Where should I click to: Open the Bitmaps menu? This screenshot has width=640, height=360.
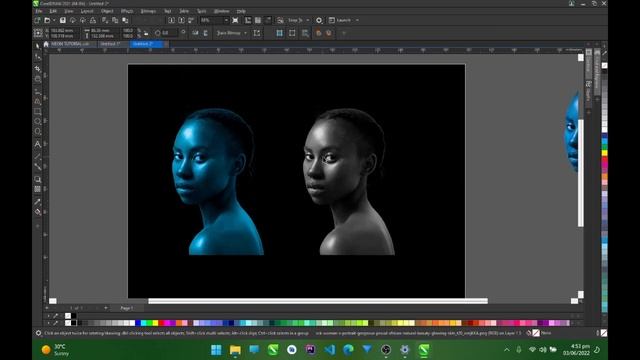148,11
